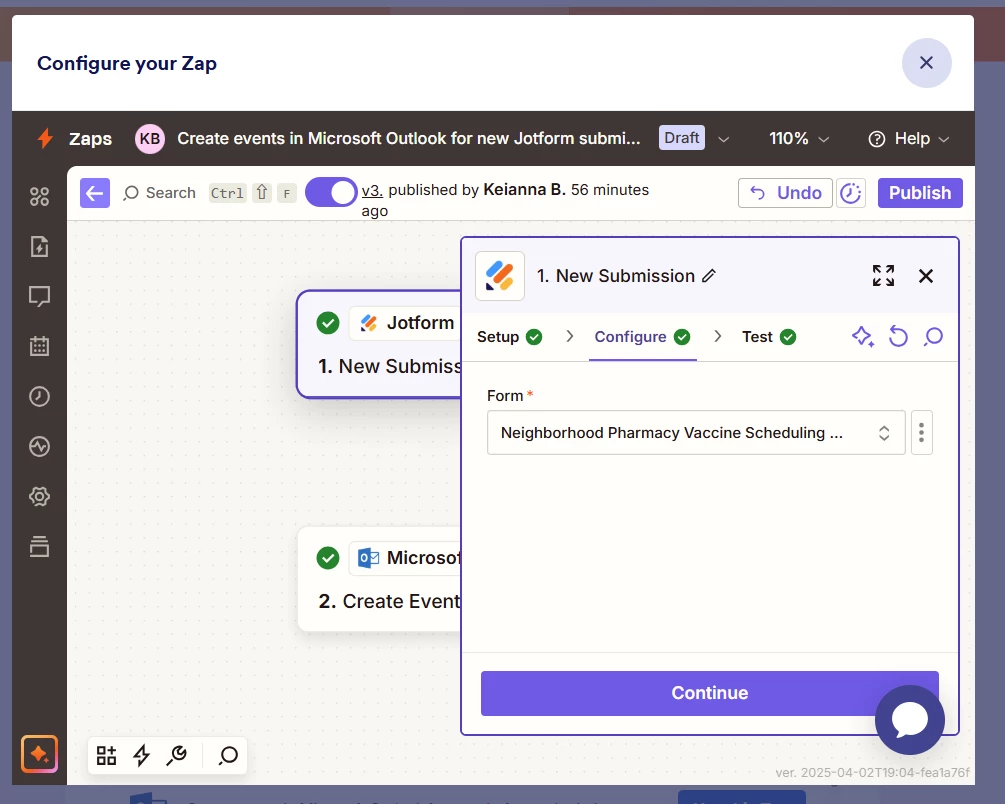Image resolution: width=1005 pixels, height=804 pixels.
Task: Click the lightning bolt canvas toolbar icon
Action: coord(142,755)
